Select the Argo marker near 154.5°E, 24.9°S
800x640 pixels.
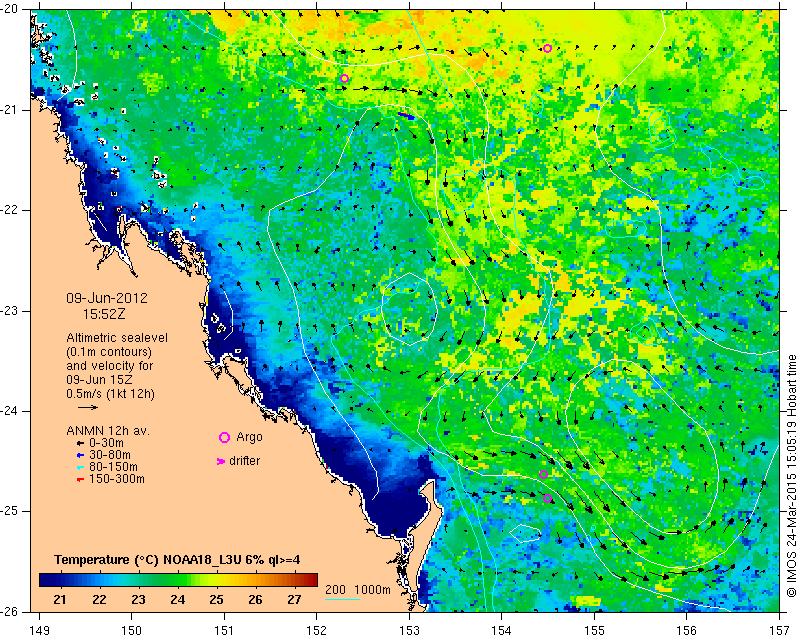[x=548, y=499]
